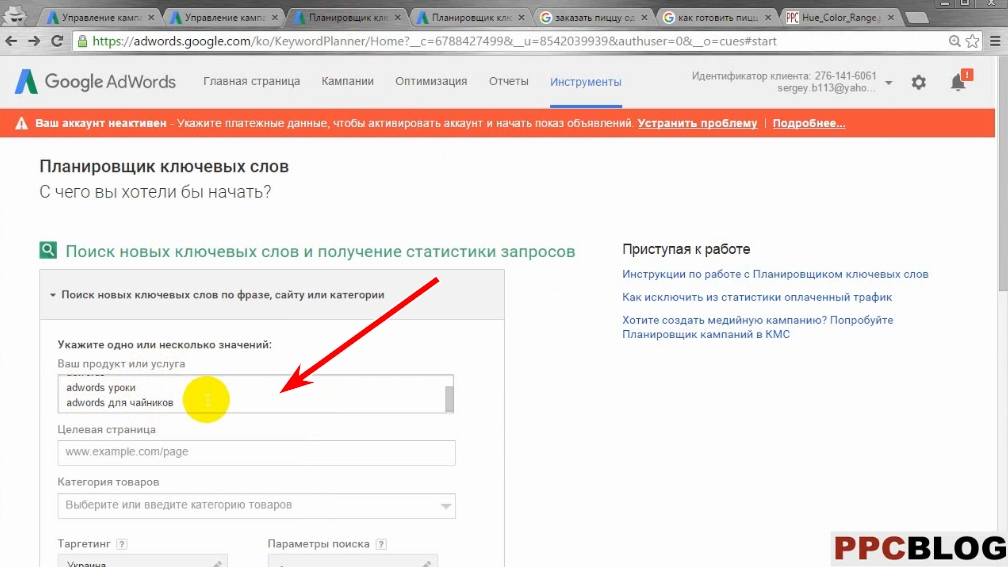Click the browser forward arrow
1008x567 pixels.
pyautogui.click(x=33, y=41)
